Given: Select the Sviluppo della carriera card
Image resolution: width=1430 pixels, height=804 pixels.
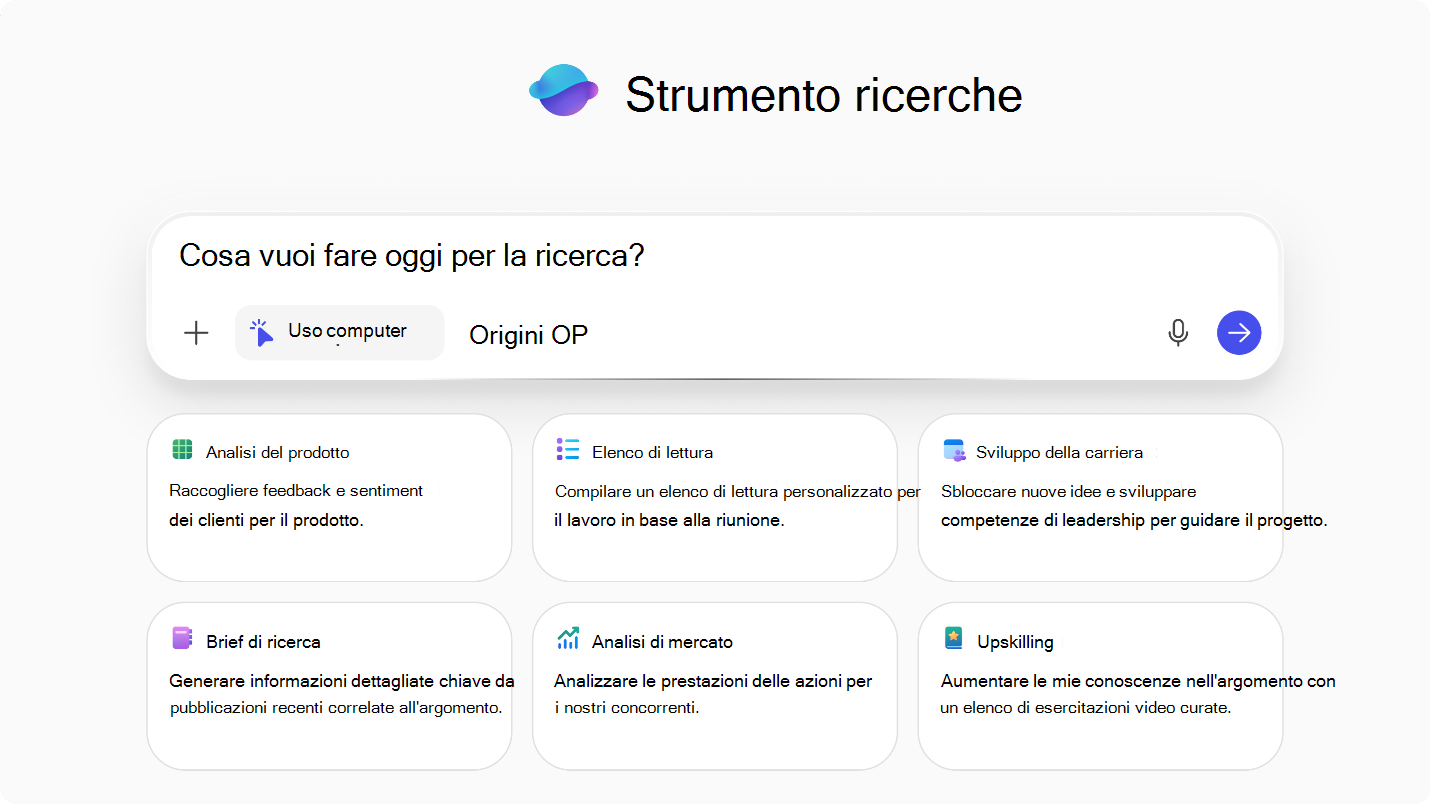Looking at the screenshot, I should (x=1100, y=497).
